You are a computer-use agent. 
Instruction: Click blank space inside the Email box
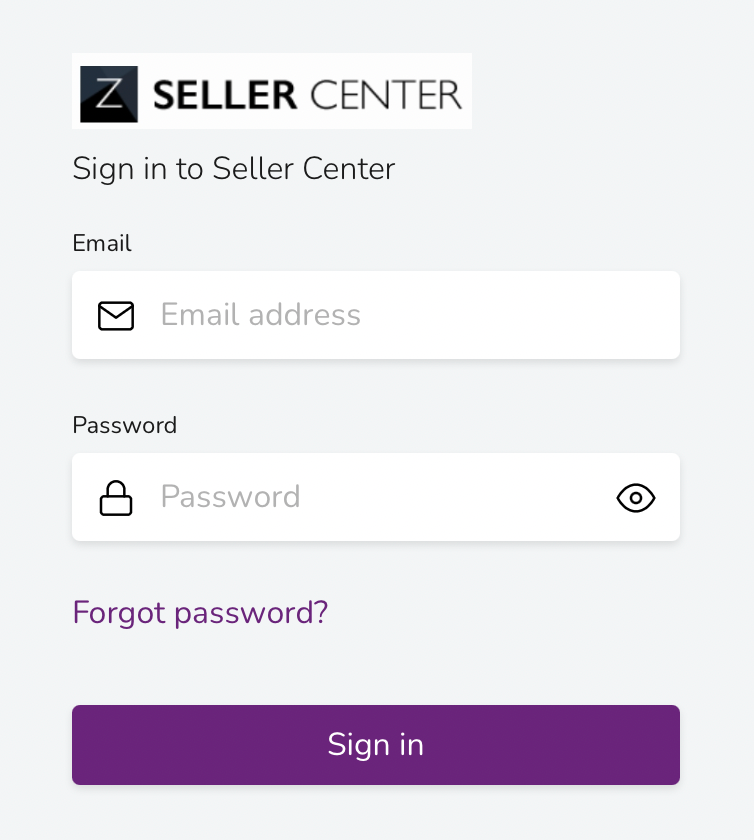point(520,316)
